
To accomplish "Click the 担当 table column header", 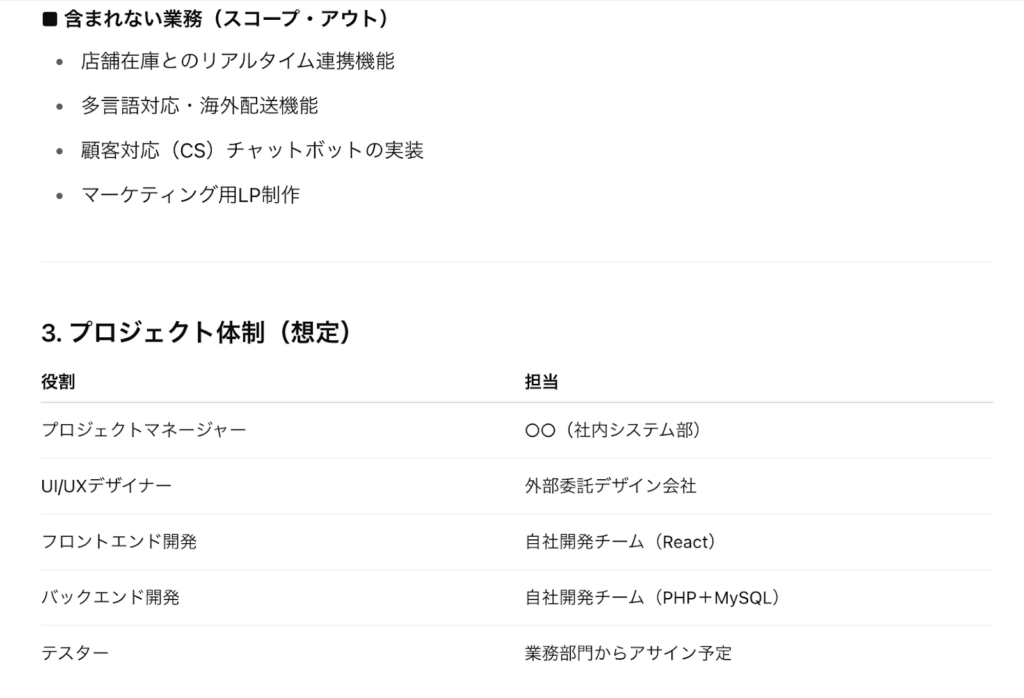I will click(541, 381).
